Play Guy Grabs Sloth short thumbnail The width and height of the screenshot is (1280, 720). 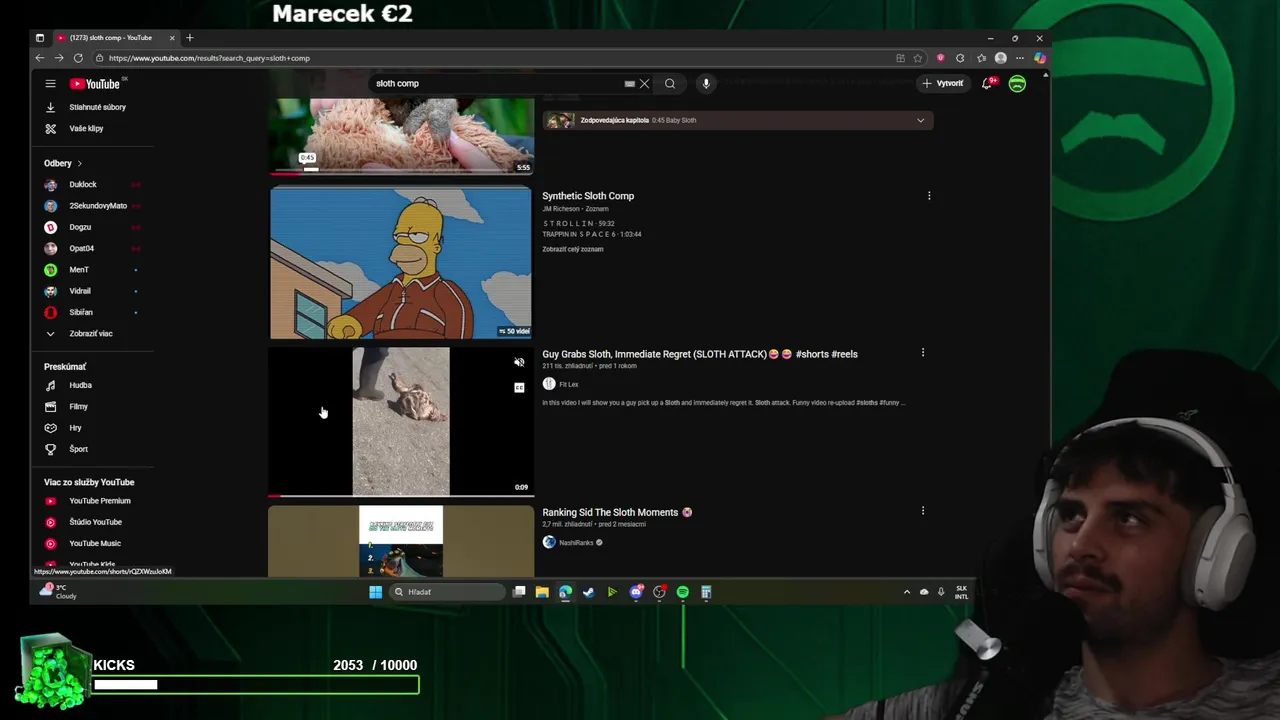pos(400,421)
